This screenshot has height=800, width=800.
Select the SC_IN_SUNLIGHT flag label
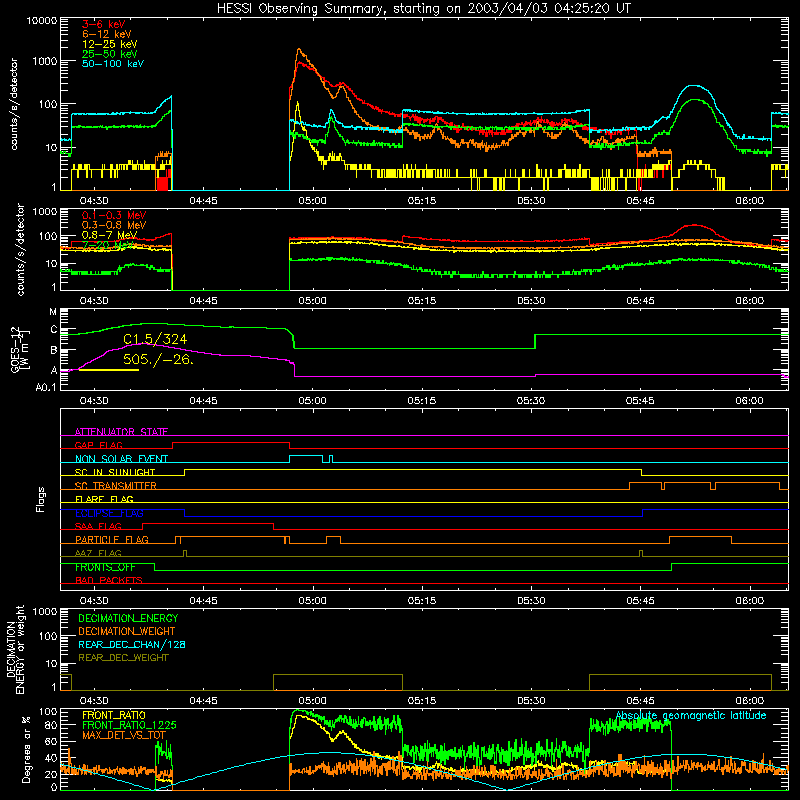click(x=115, y=472)
